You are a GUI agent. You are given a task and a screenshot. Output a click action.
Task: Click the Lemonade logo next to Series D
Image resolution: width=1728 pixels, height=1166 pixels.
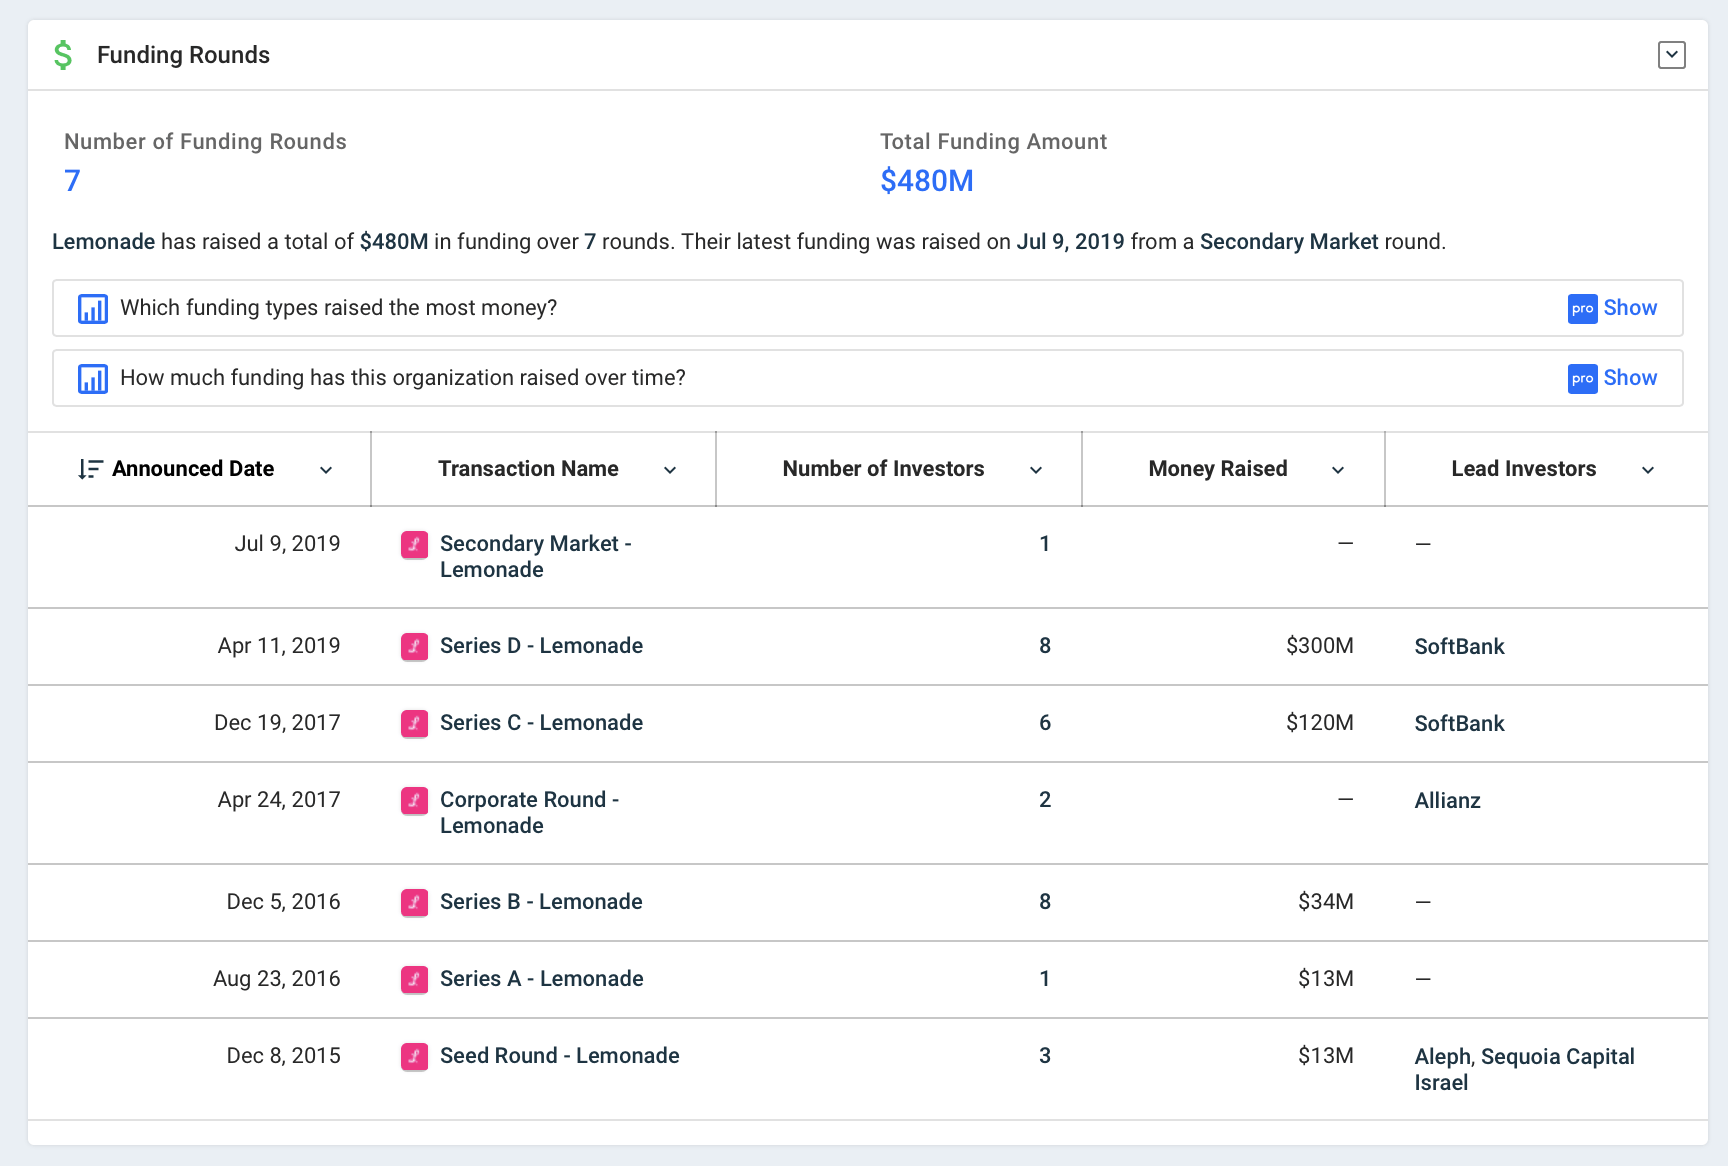coord(414,646)
